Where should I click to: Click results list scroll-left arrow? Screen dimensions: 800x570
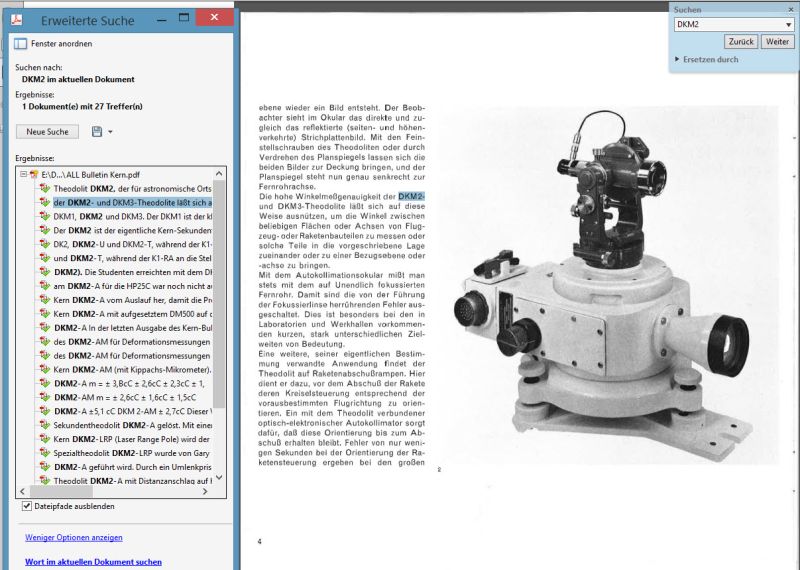22,491
